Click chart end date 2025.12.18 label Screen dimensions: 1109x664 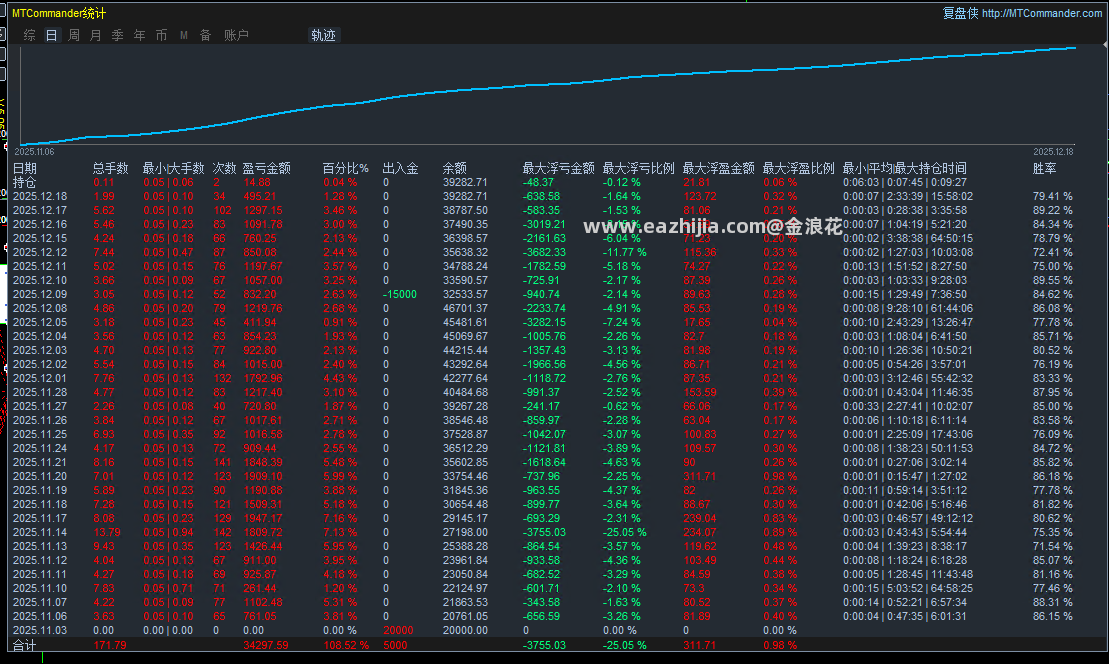(x=1053, y=152)
